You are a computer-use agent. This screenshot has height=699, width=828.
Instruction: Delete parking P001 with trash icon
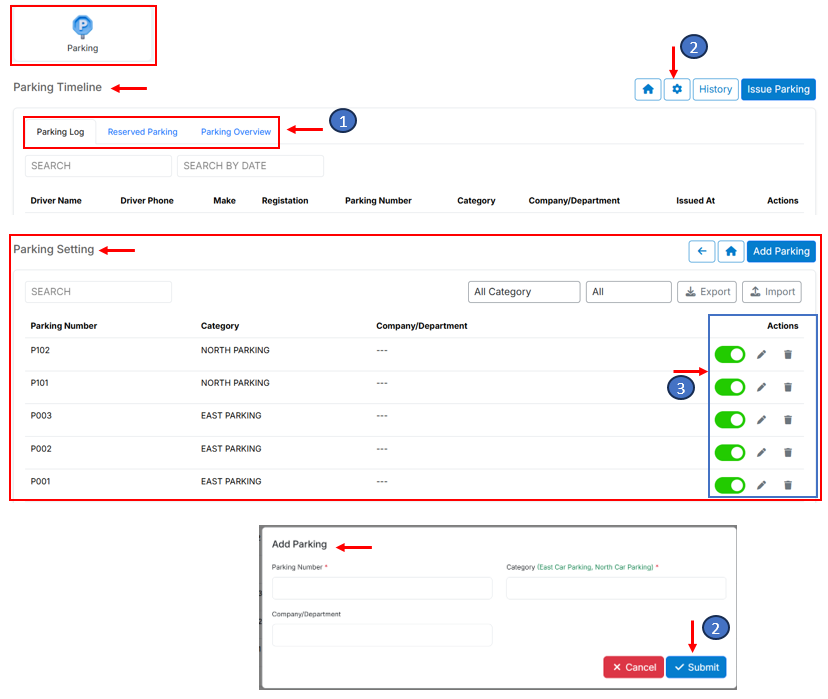pyautogui.click(x=788, y=485)
